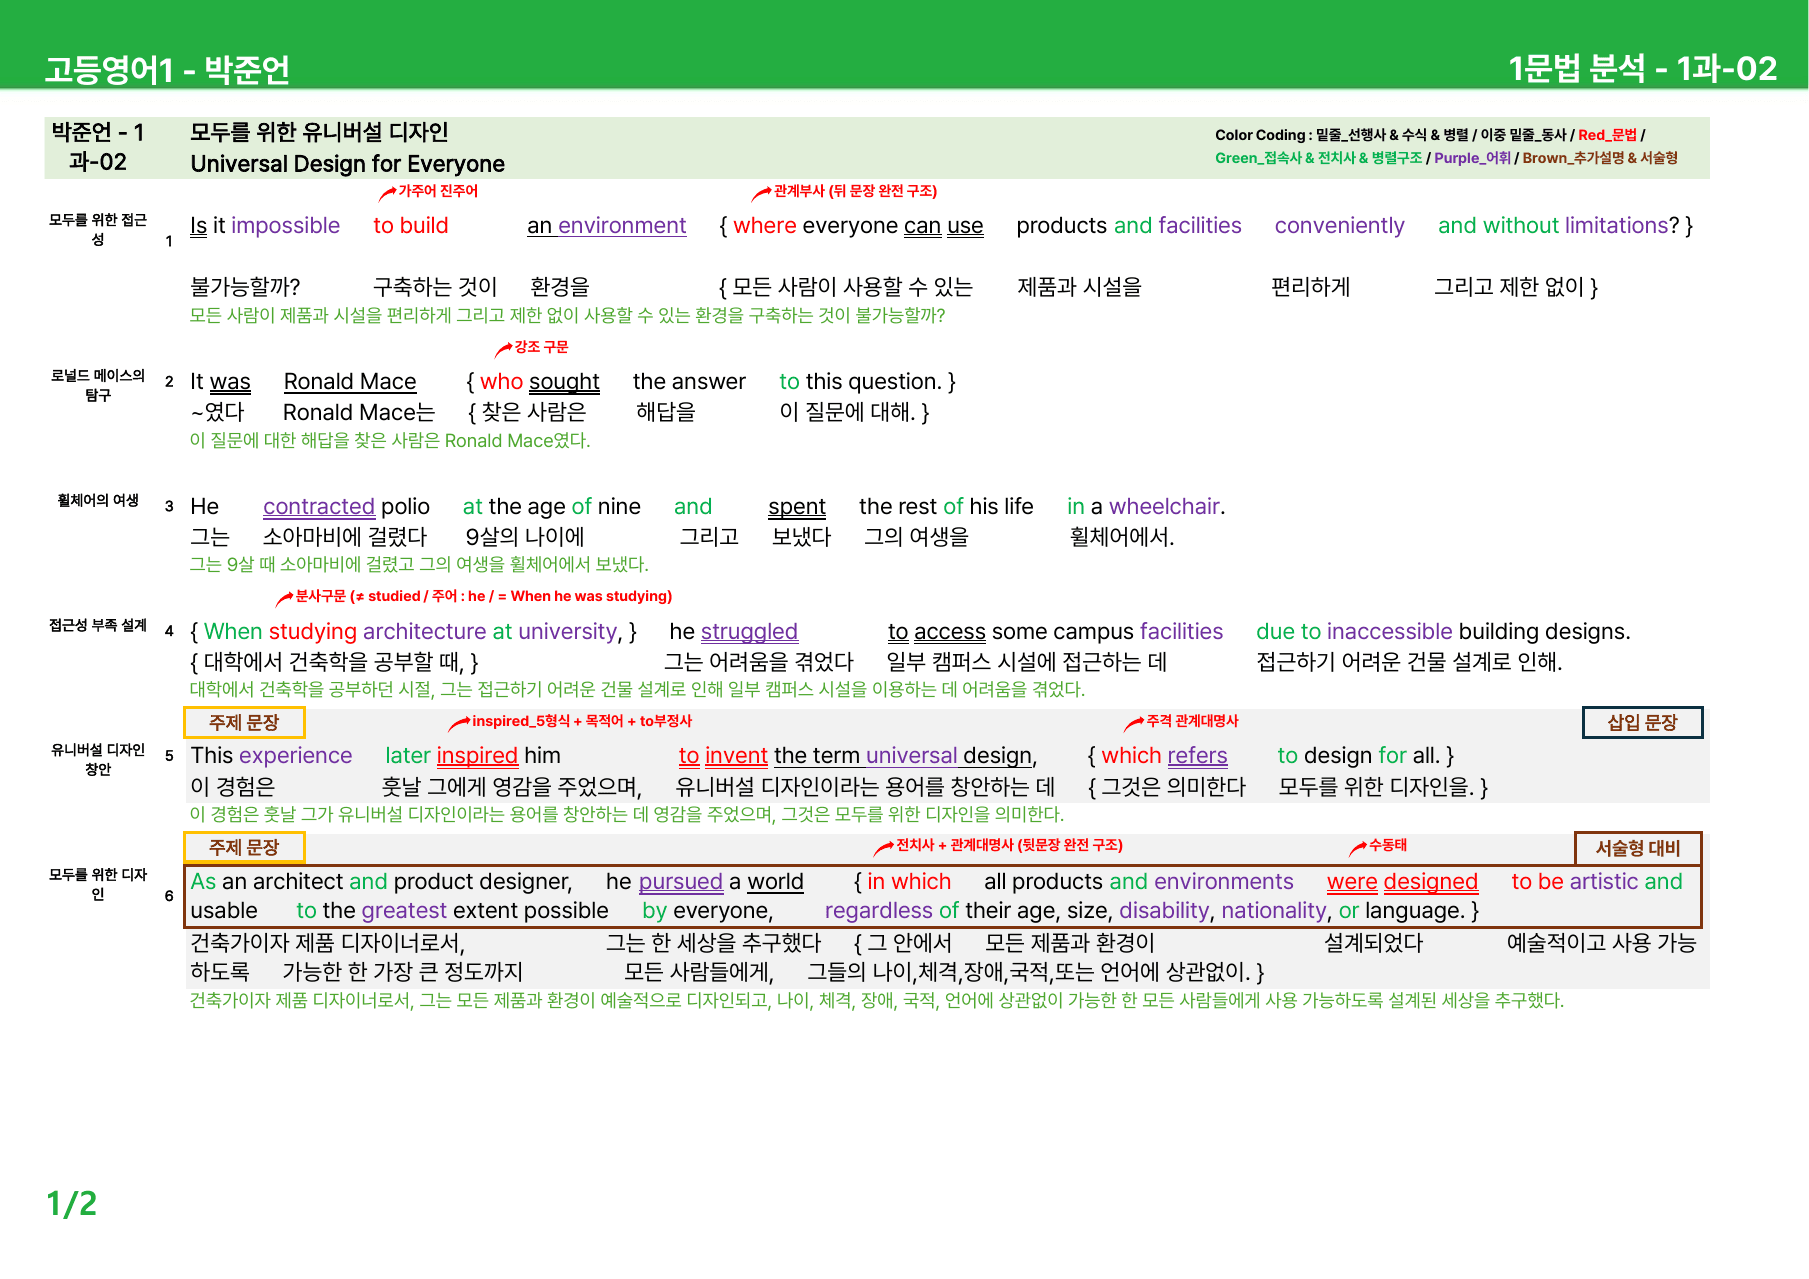Click the phrase 'Is it impossible'
This screenshot has height=1279, width=1809.
click(x=265, y=226)
